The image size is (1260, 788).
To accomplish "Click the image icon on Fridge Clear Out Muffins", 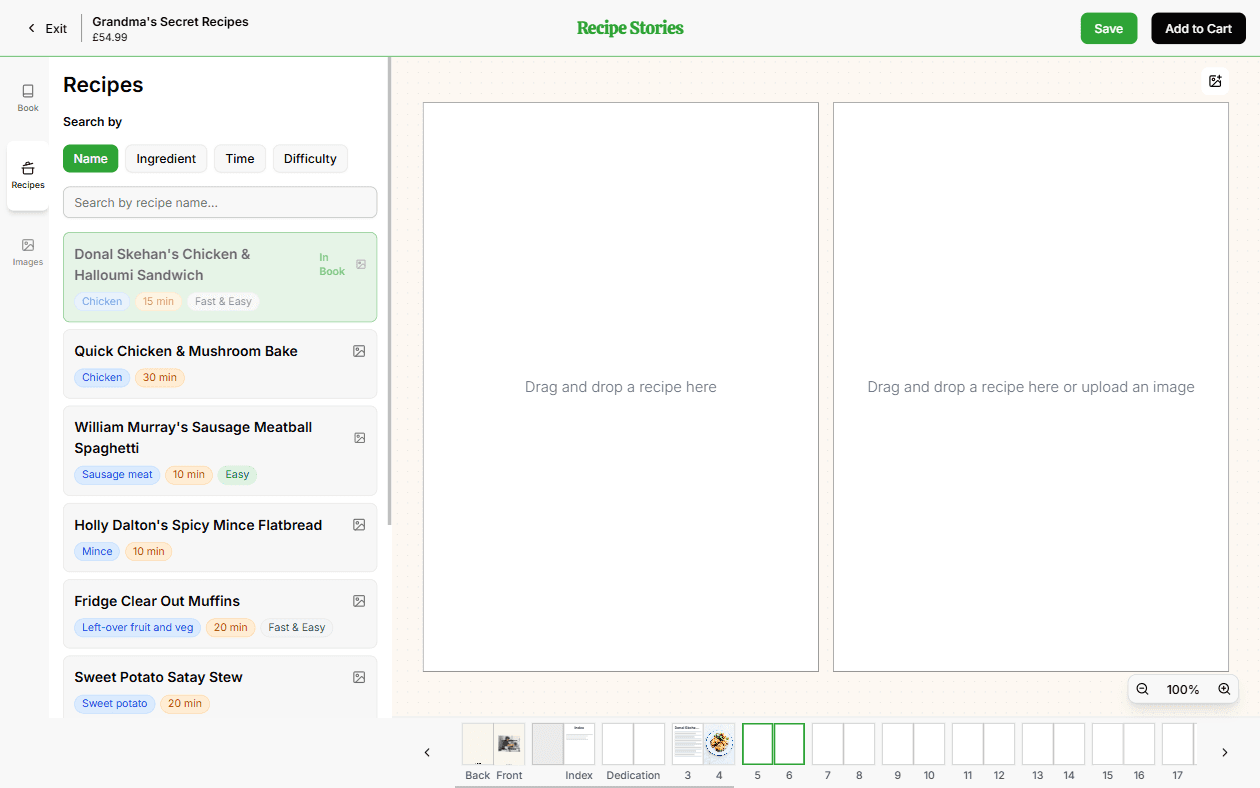I will (359, 601).
